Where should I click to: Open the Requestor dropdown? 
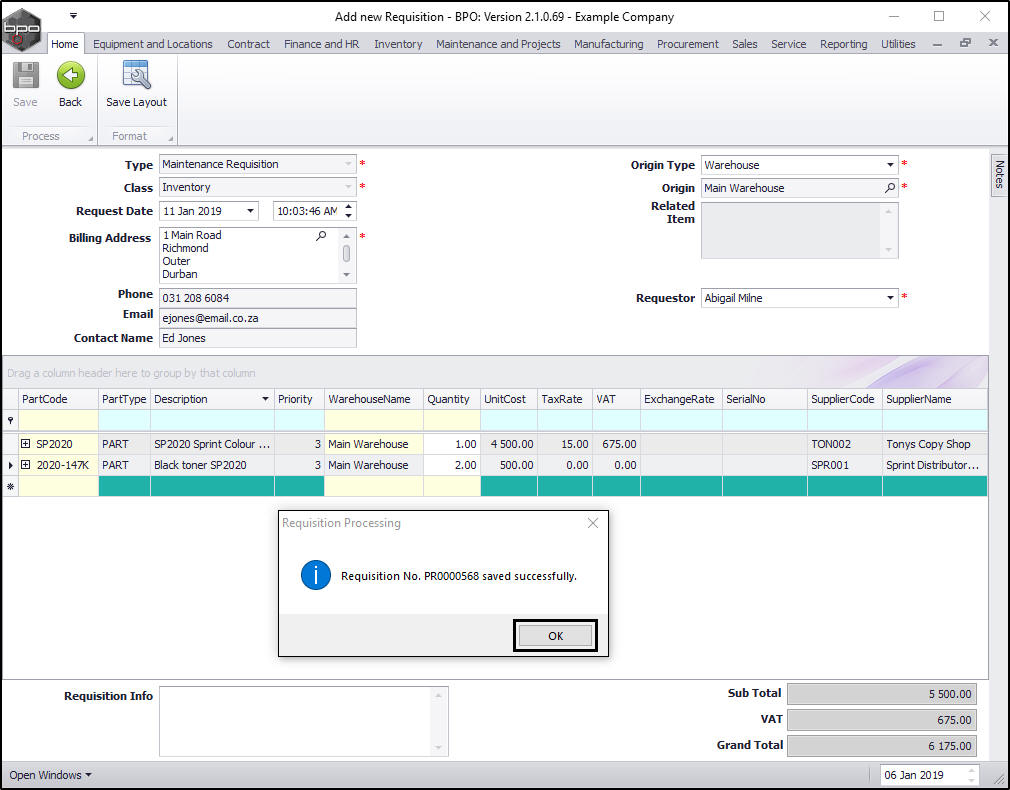(890, 298)
